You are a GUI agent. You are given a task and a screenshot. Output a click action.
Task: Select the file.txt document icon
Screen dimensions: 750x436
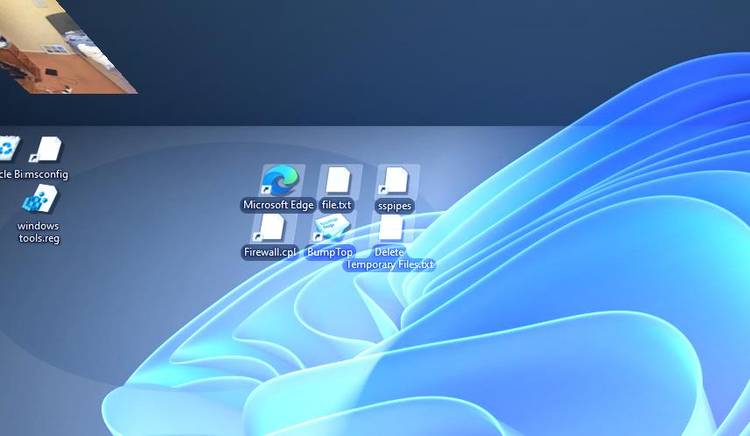(338, 181)
